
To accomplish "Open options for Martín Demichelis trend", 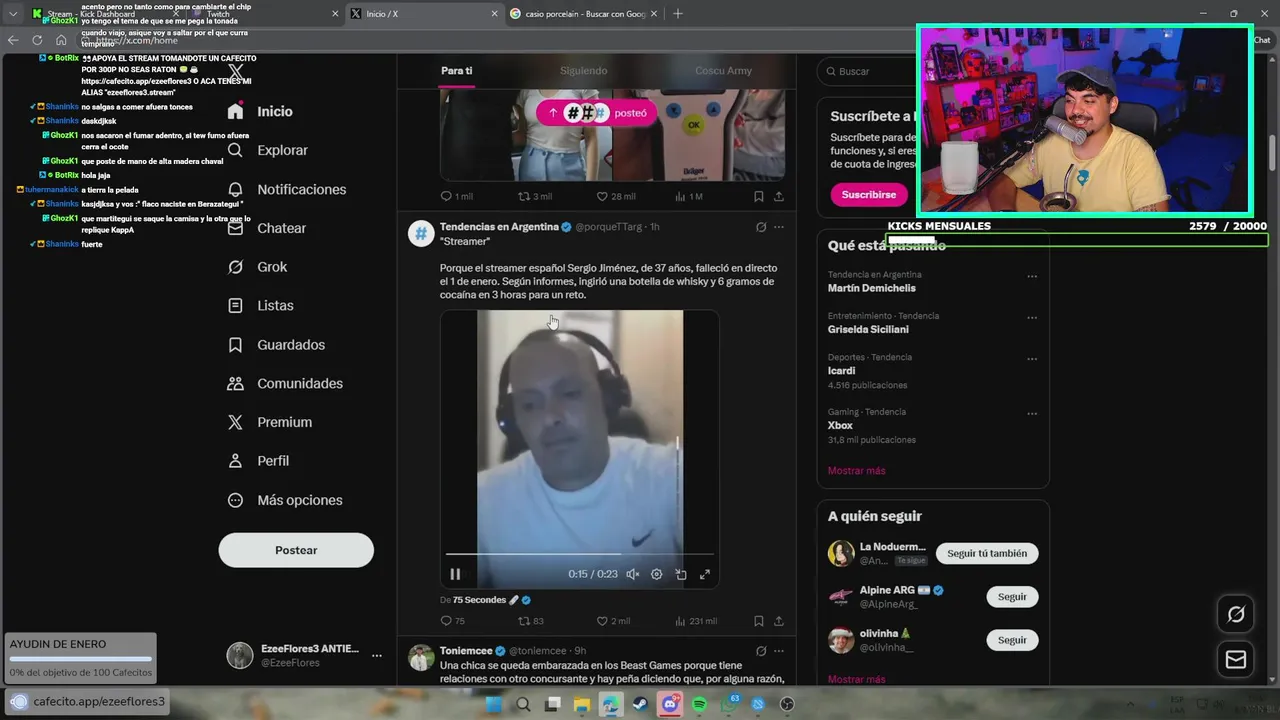I will pos(1032,276).
